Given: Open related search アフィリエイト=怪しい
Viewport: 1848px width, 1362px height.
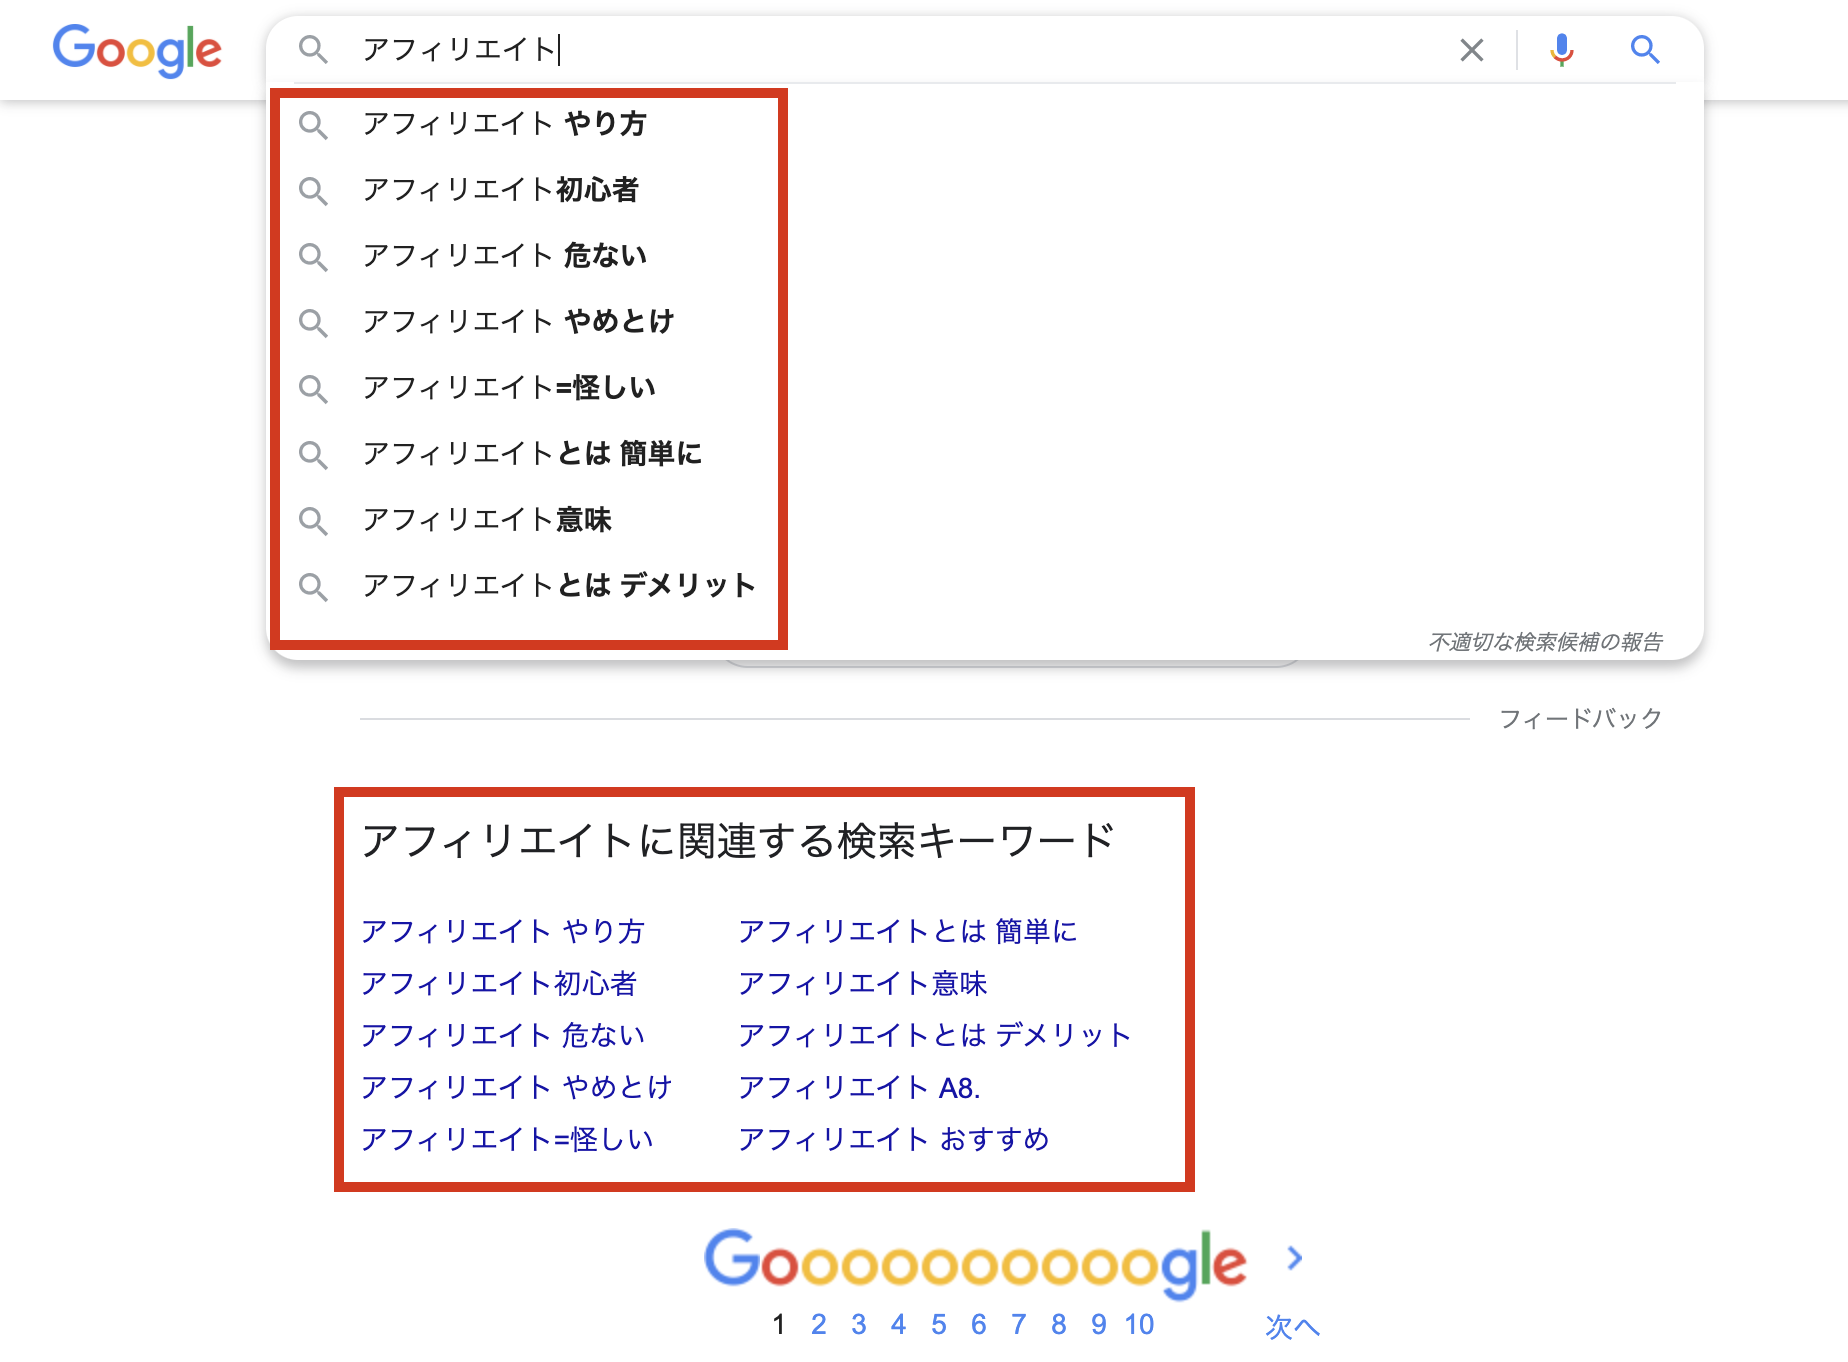Looking at the screenshot, I should (x=508, y=1140).
